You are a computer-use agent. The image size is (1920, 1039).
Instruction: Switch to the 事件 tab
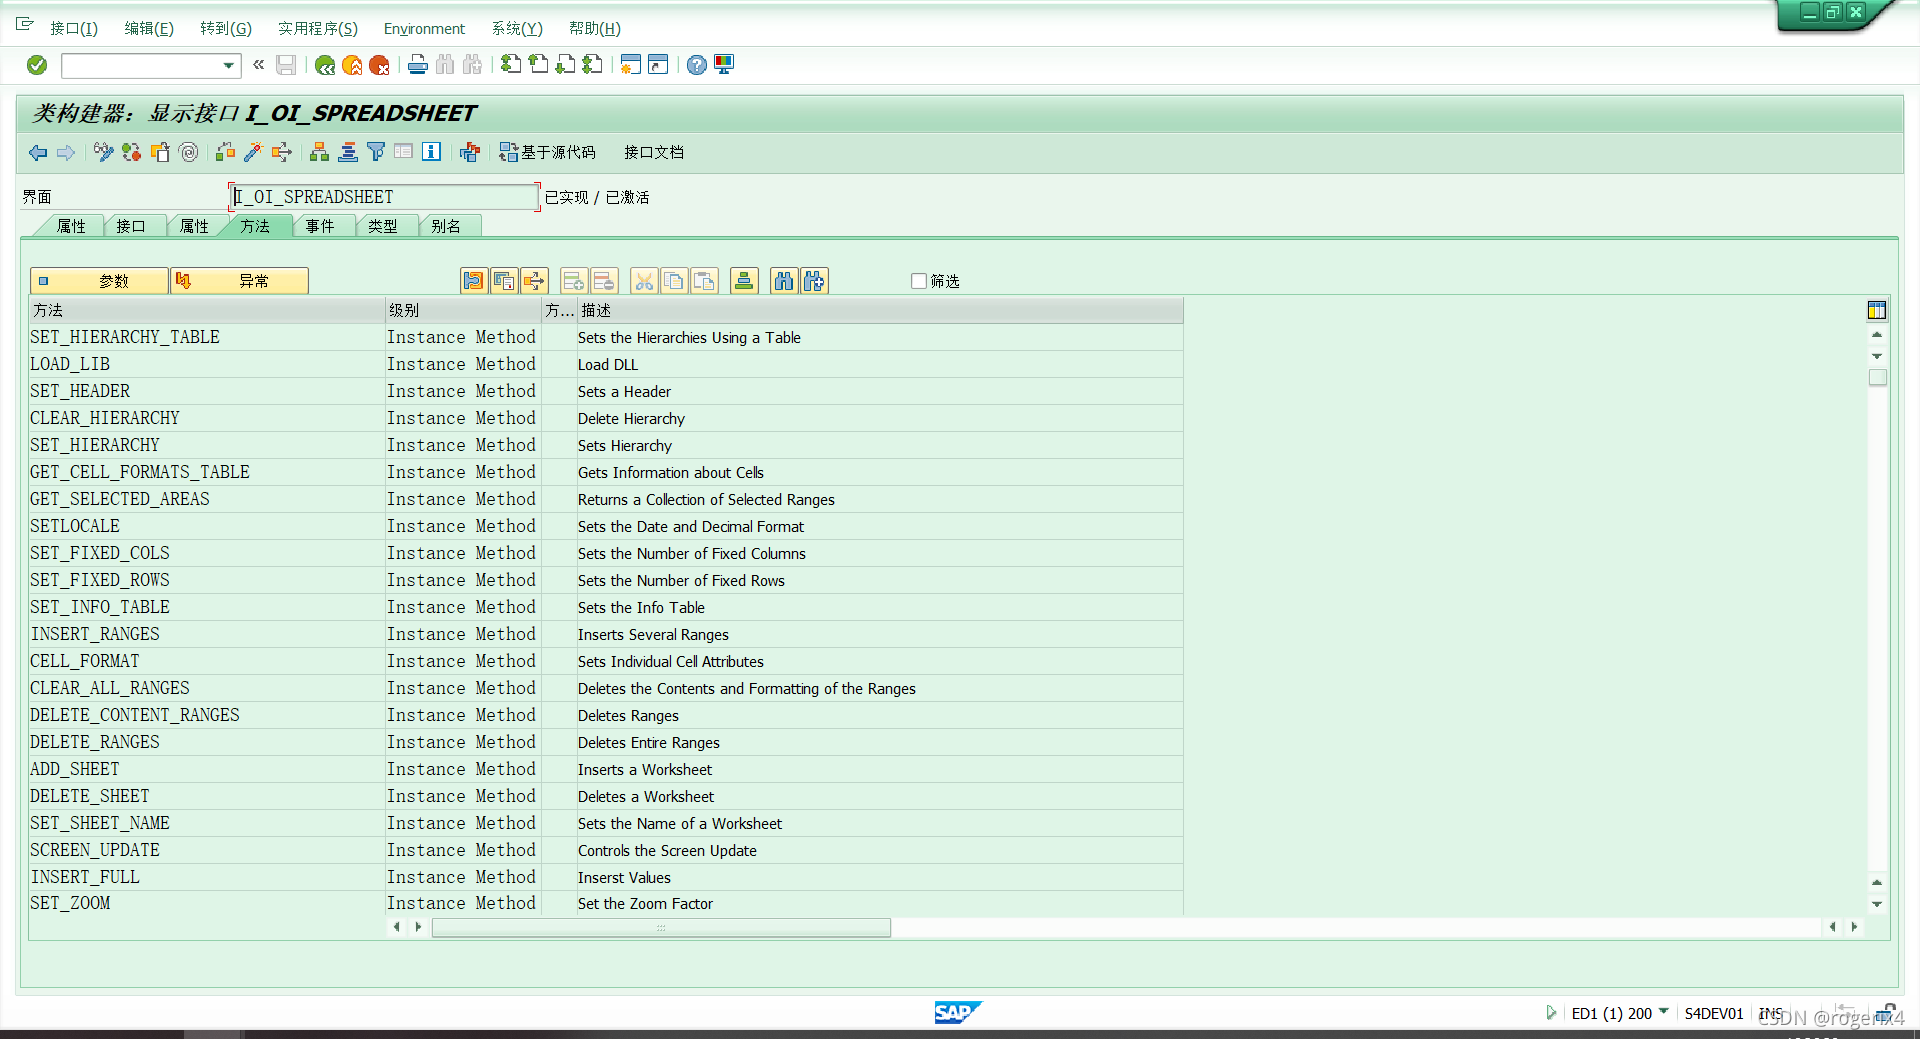click(320, 226)
